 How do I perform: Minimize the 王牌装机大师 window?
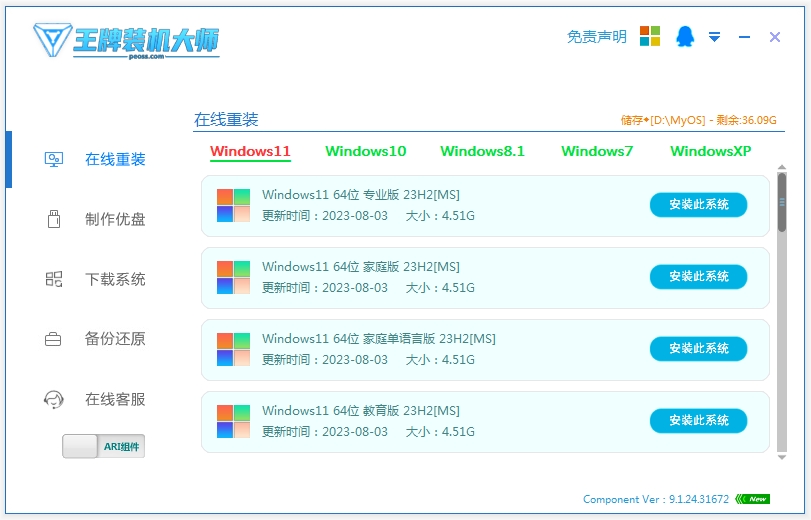point(744,37)
